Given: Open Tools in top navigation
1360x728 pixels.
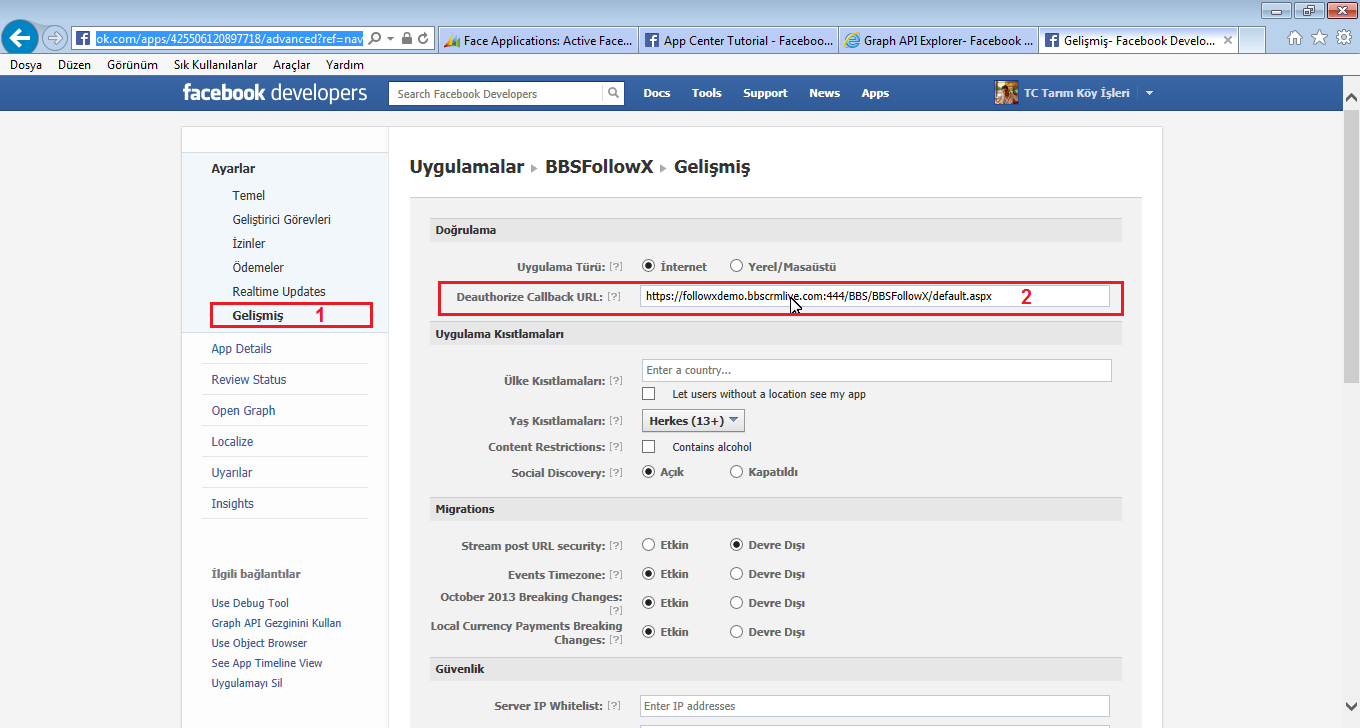Looking at the screenshot, I should click(706, 93).
